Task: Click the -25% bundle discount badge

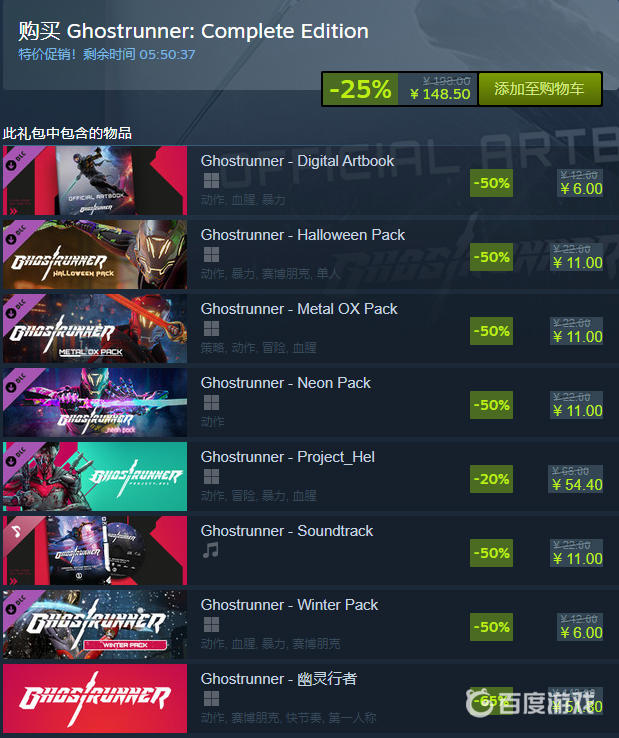Action: [360, 88]
